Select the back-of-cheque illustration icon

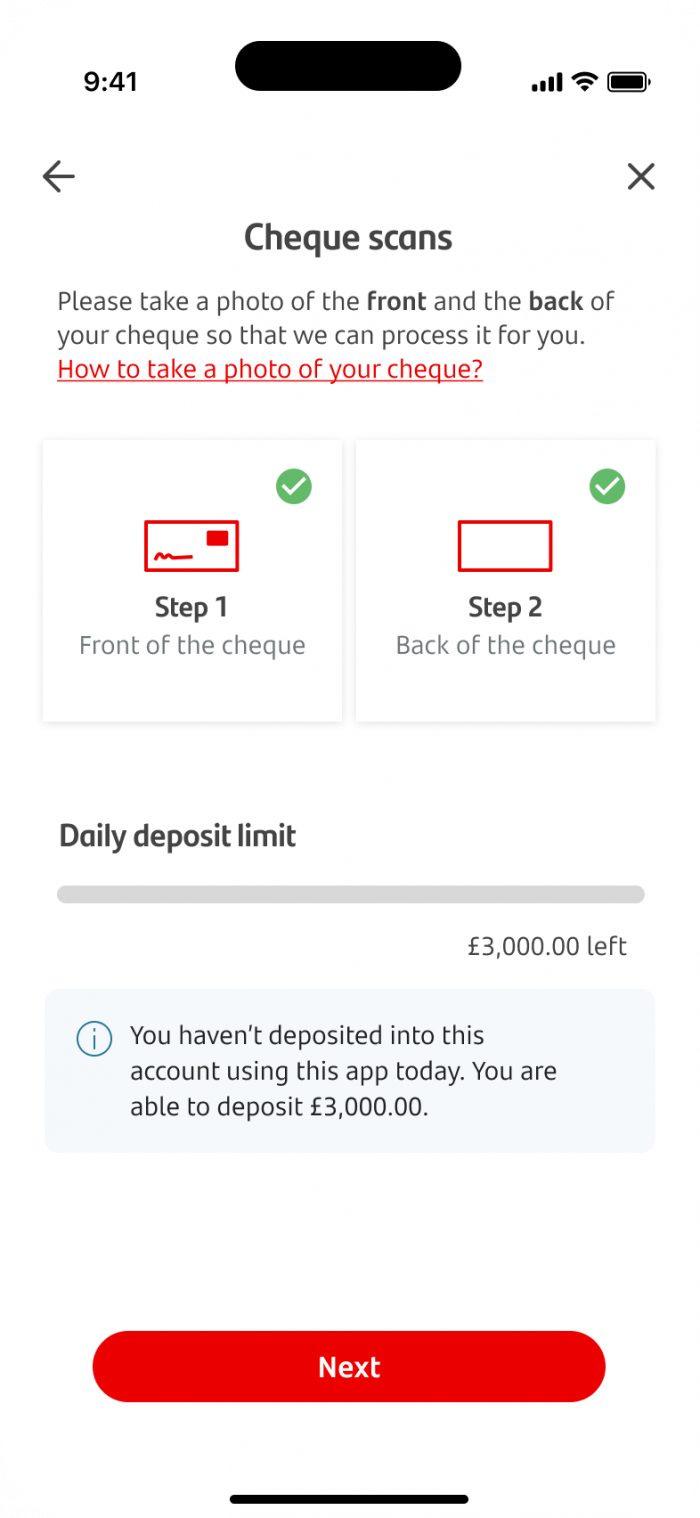[505, 546]
